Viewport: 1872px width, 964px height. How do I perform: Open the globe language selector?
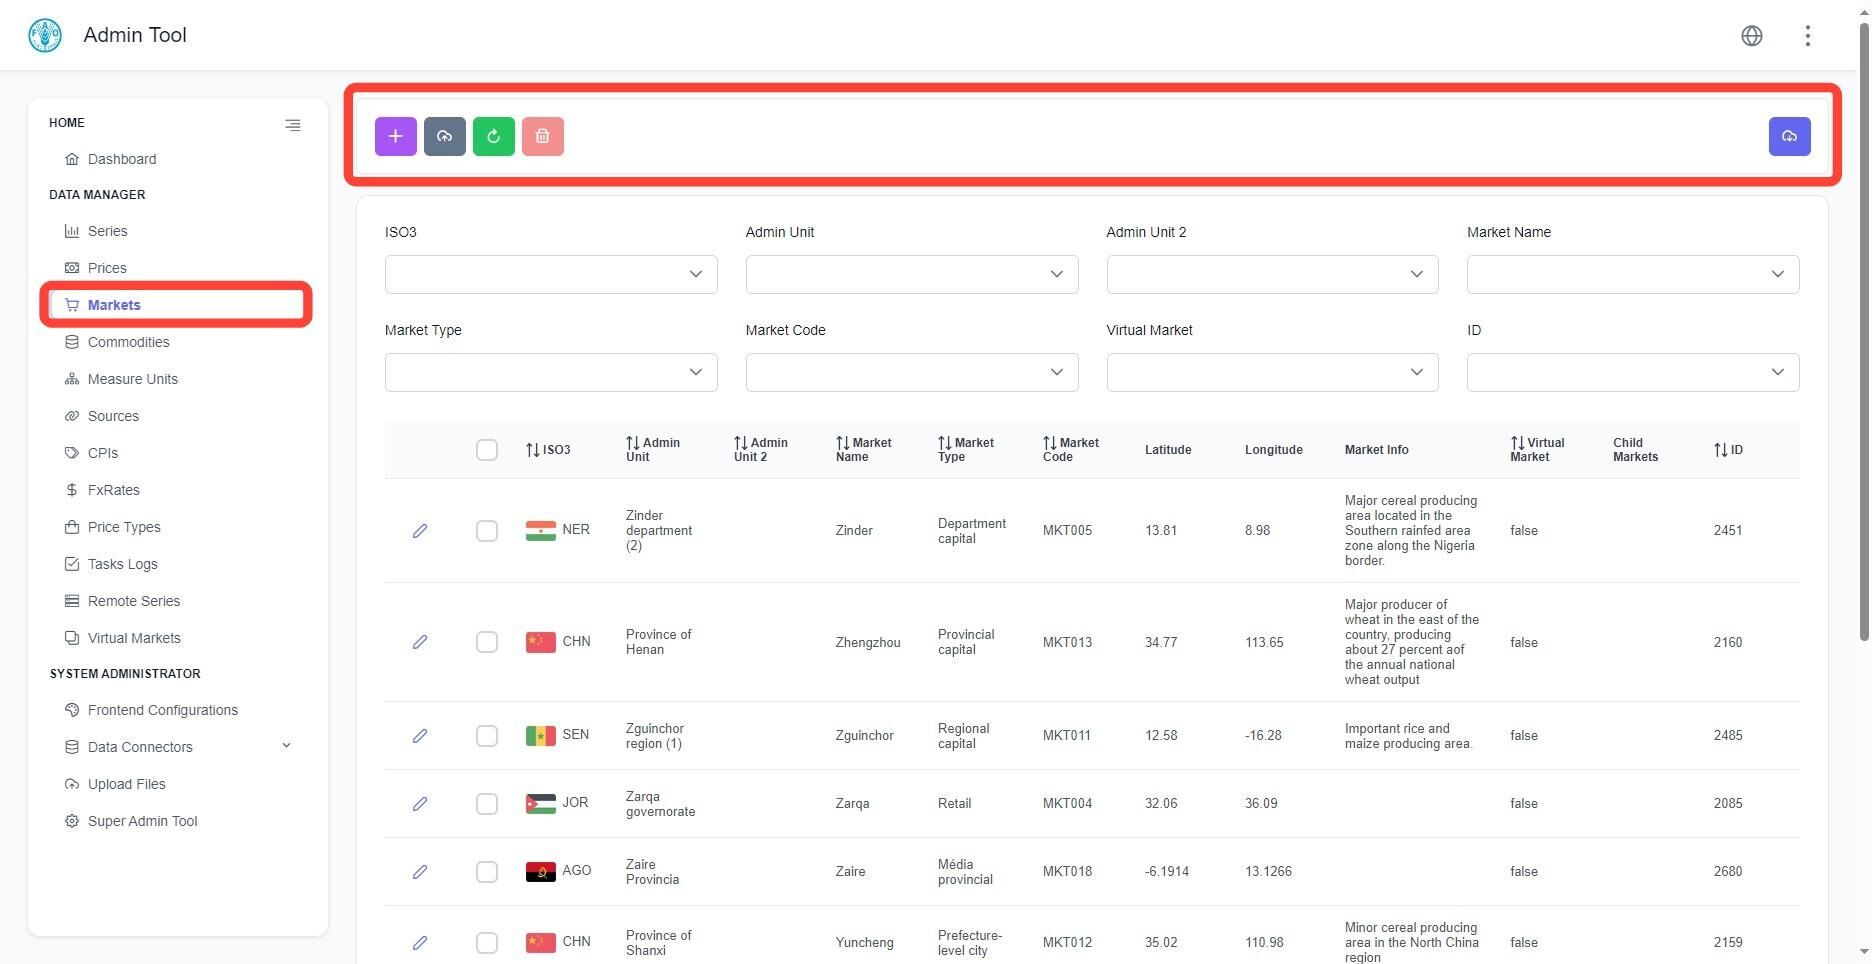pyautogui.click(x=1751, y=36)
